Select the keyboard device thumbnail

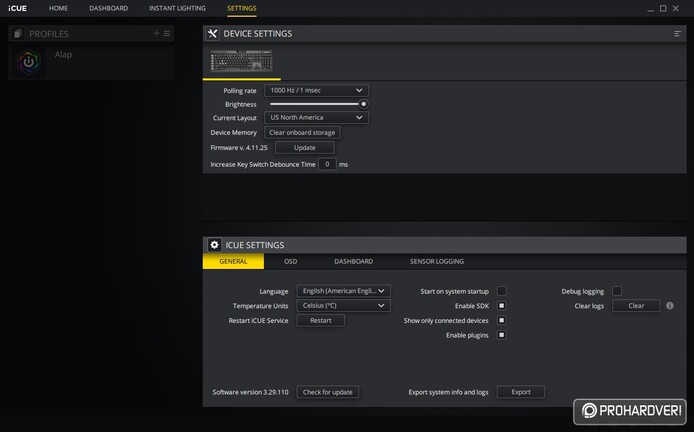241,61
